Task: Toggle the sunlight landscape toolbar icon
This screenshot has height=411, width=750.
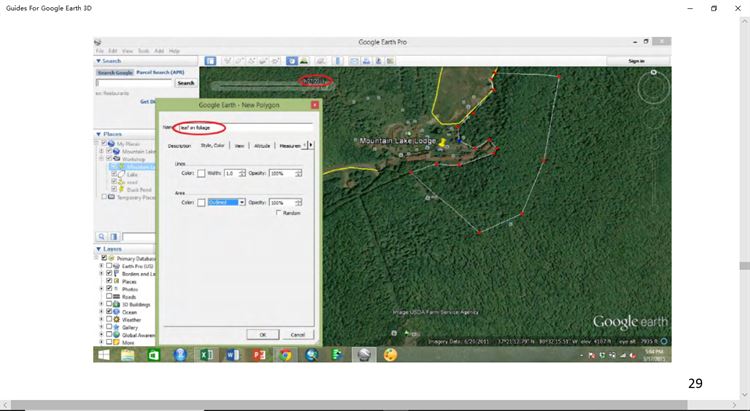Action: 304,61
